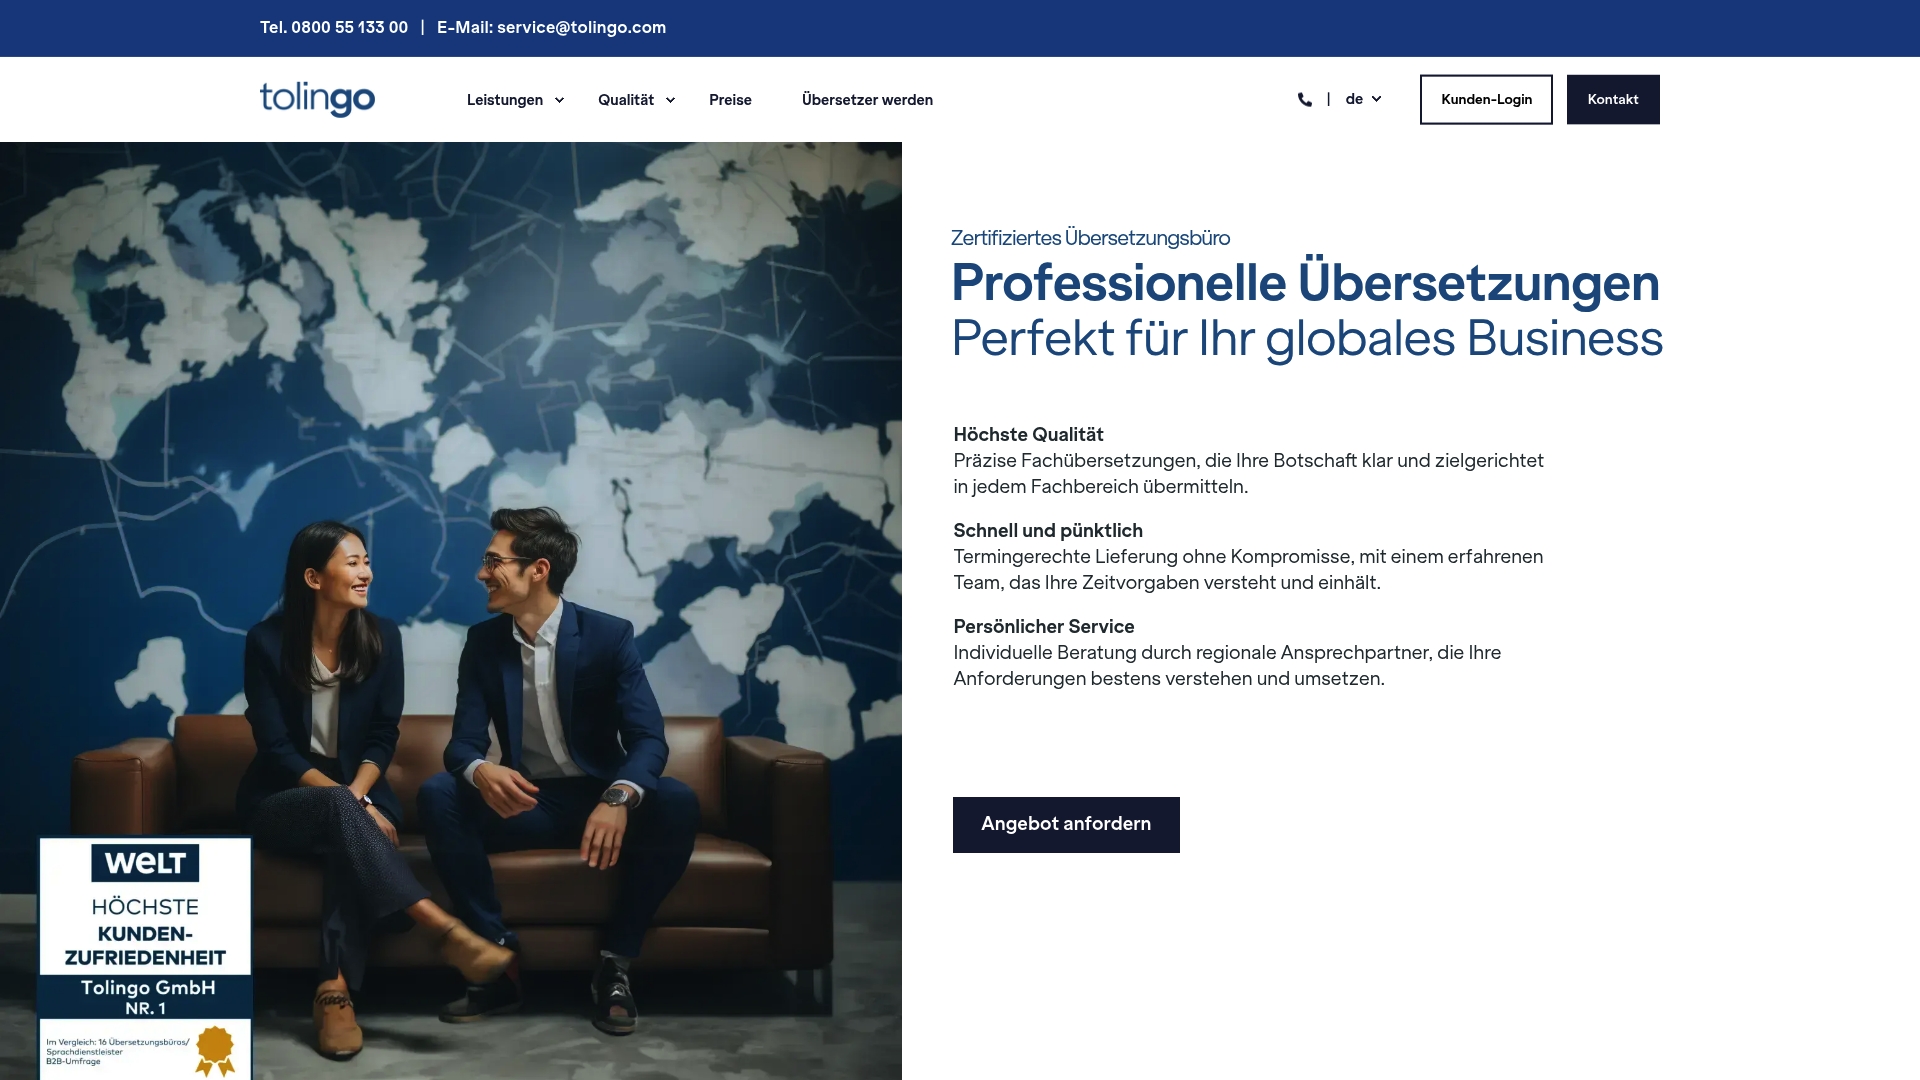The width and height of the screenshot is (1920, 1080).
Task: Open the Übersetzer werden page
Action: (x=866, y=99)
